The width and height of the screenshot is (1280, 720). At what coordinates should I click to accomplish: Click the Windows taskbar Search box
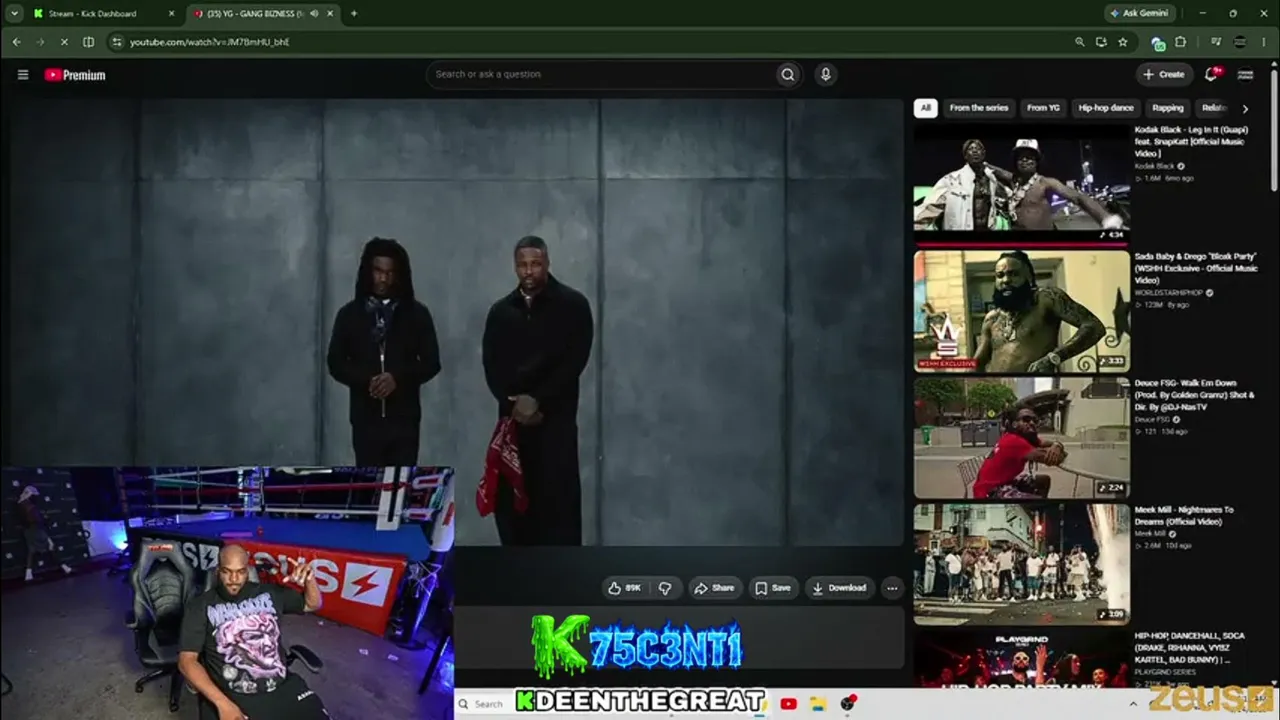(487, 704)
